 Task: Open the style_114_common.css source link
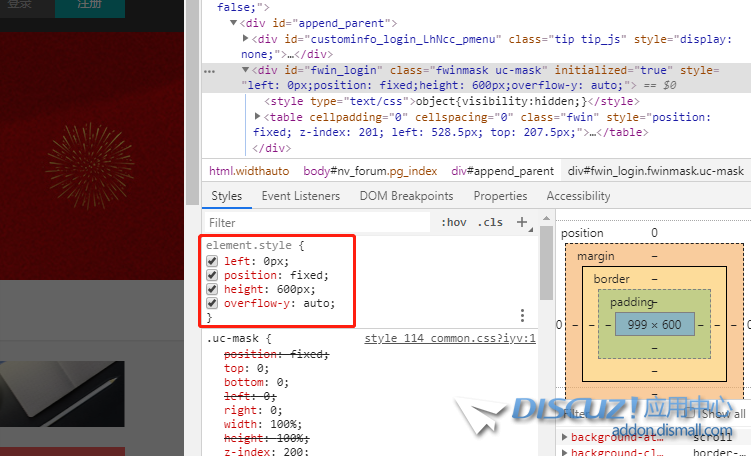tap(449, 339)
